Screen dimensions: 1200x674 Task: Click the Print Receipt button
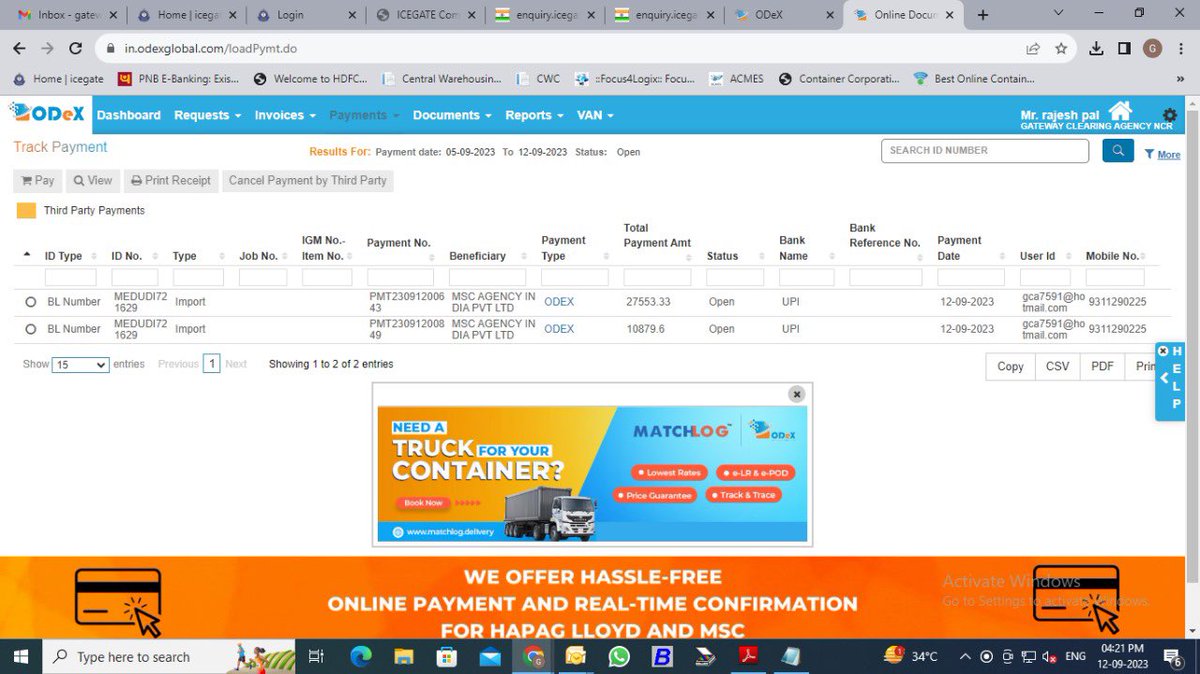click(171, 181)
